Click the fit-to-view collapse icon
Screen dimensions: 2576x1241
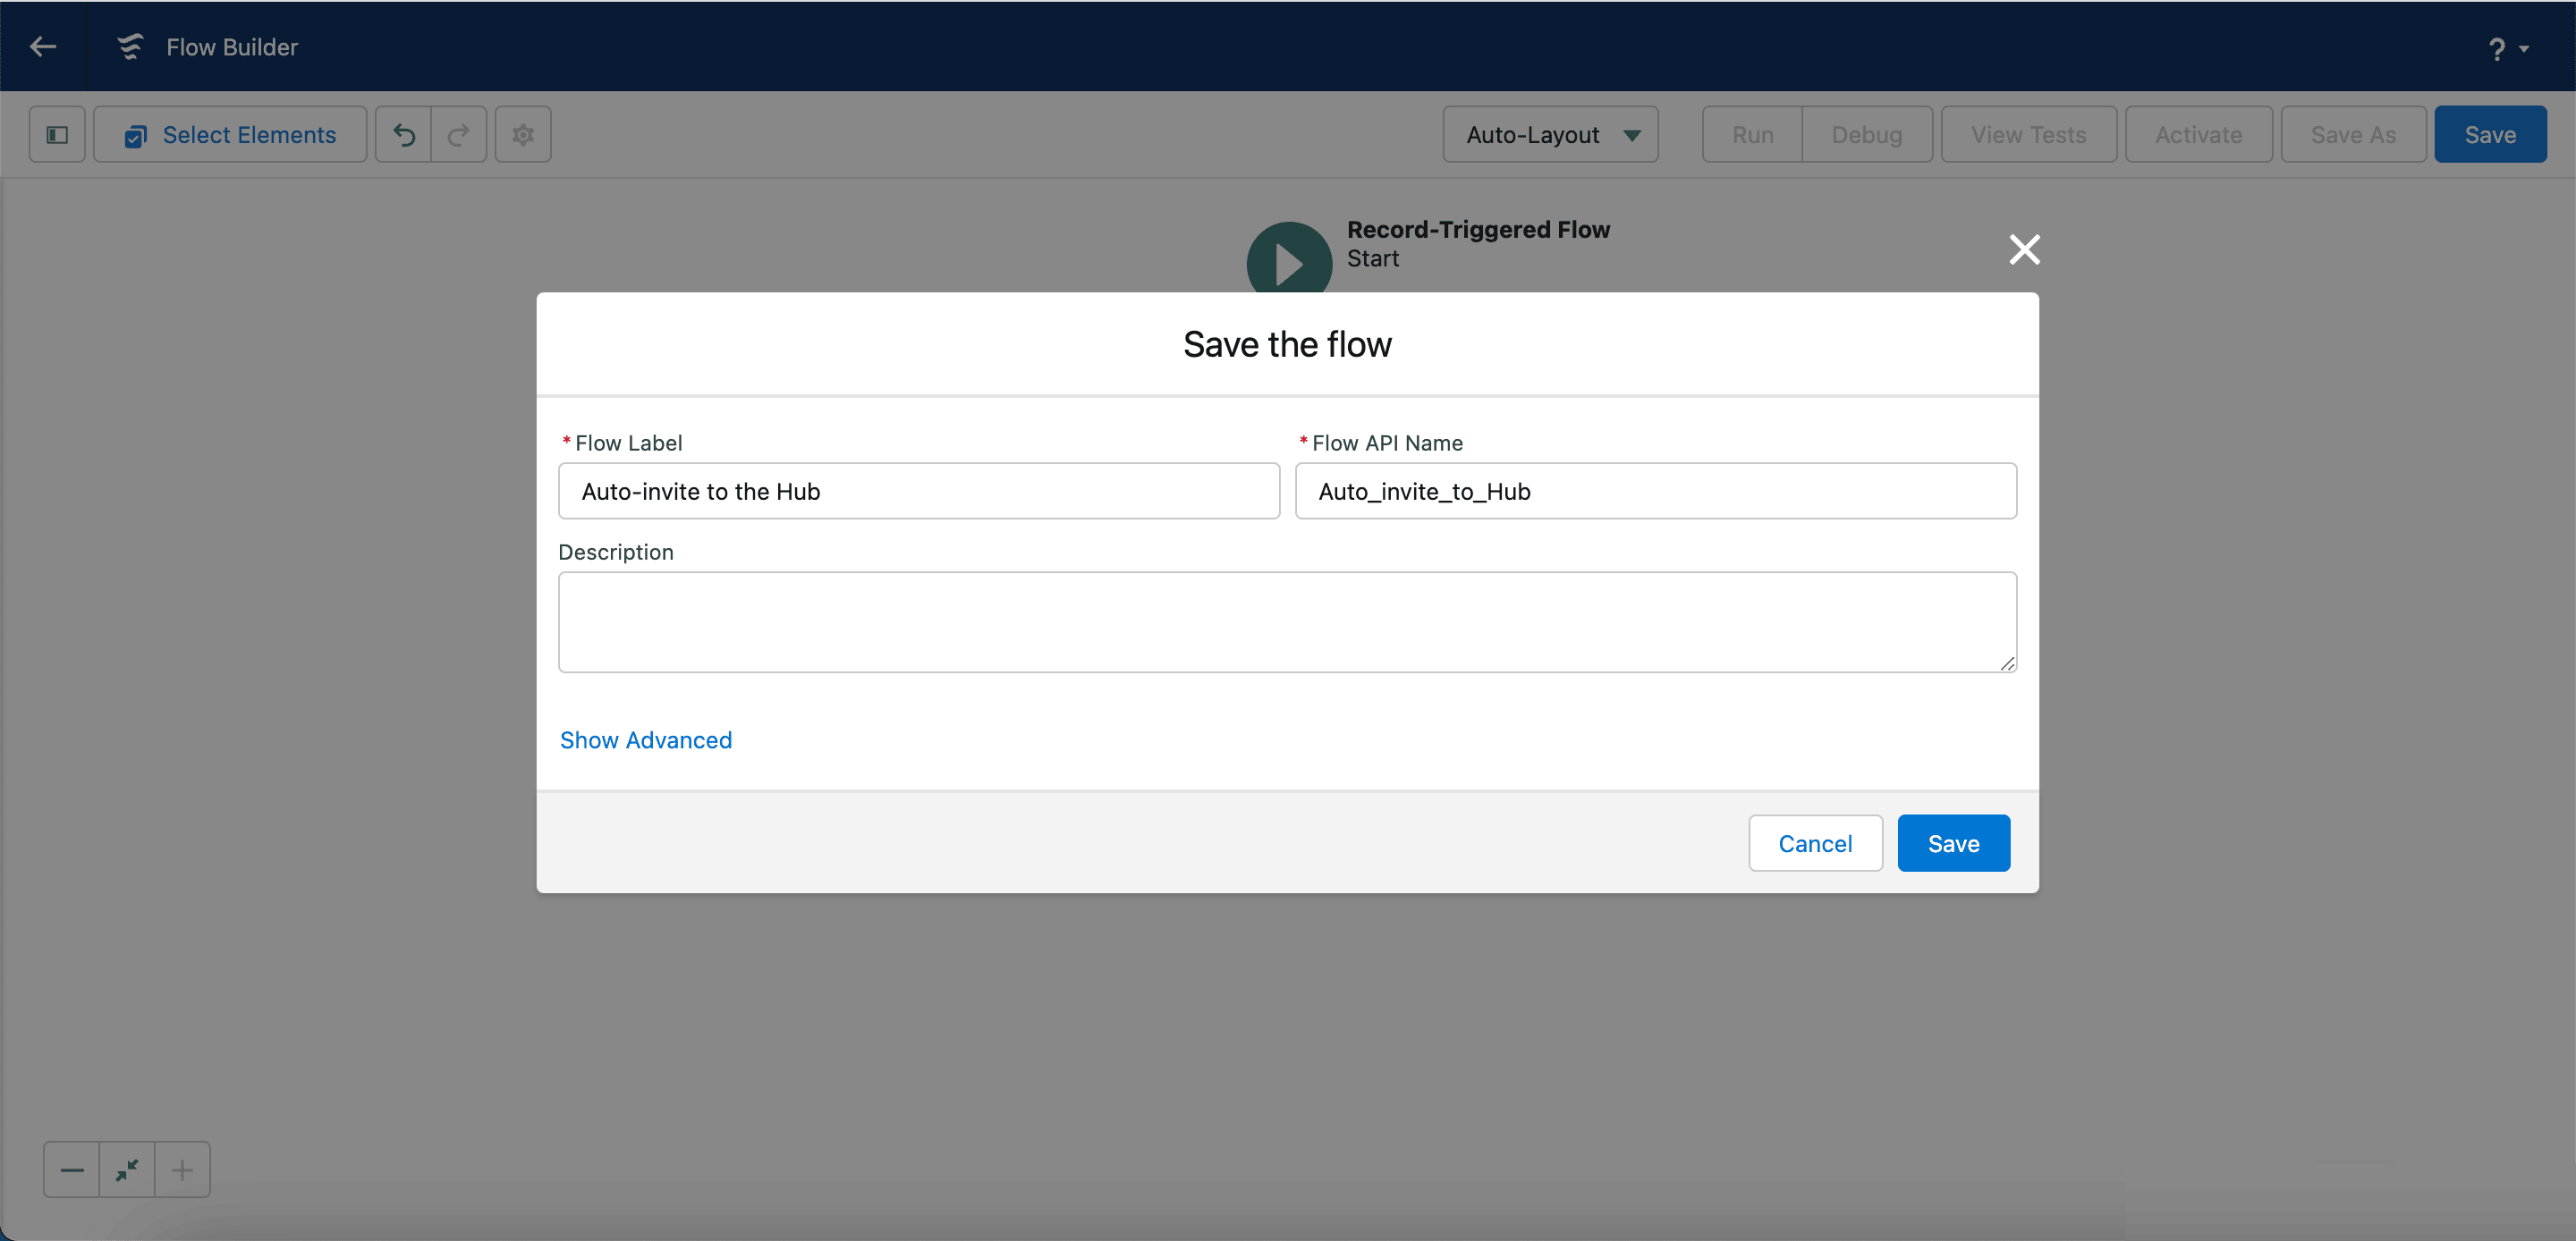tap(127, 1169)
